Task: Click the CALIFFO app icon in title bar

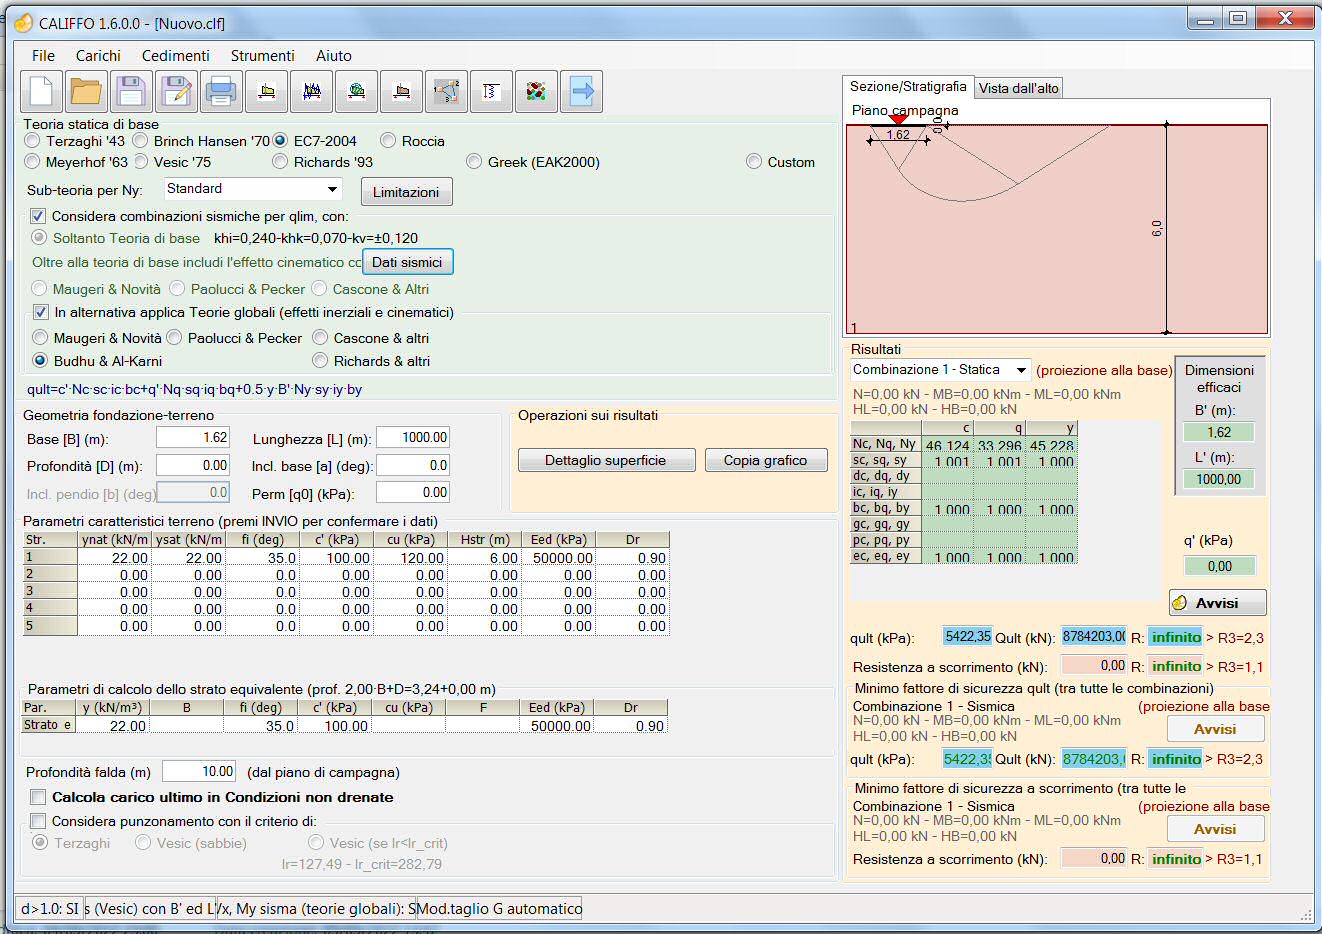Action: pos(24,23)
